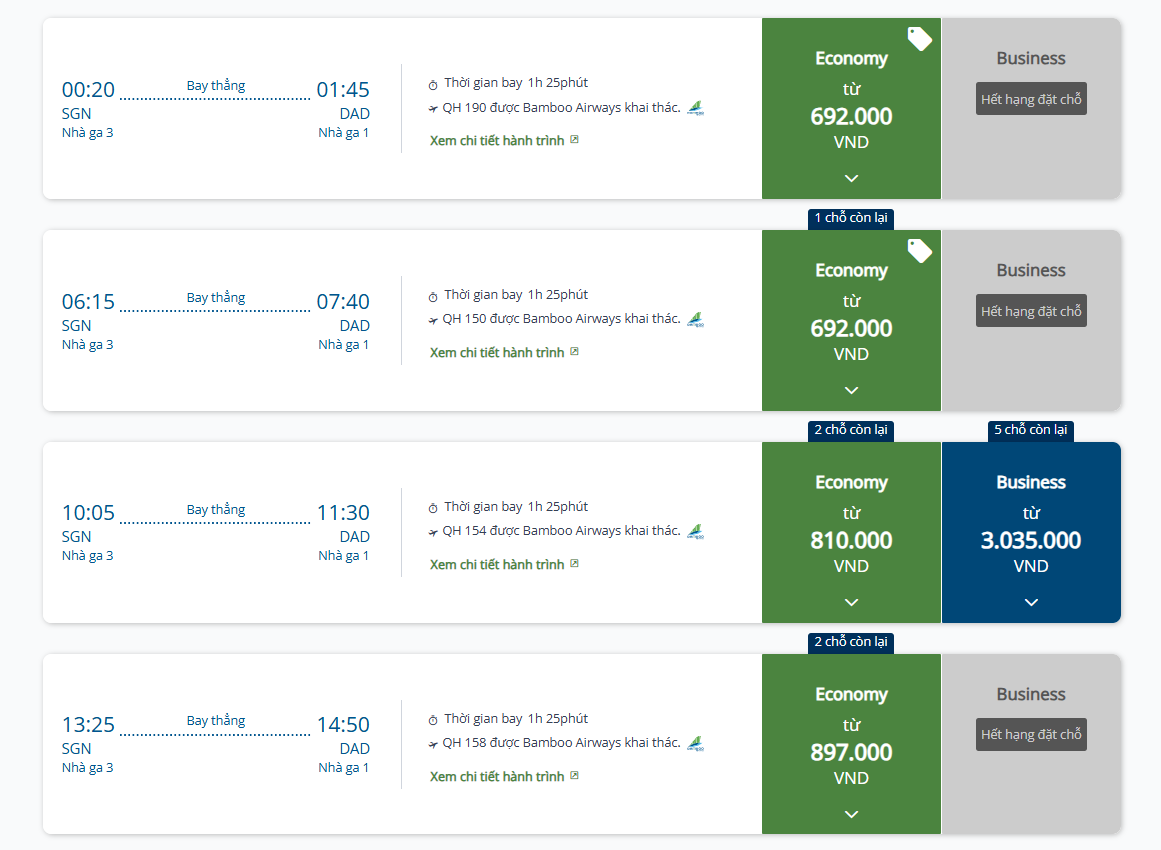Open Xem chi tiết hành trình for QH 150
Screen dimensions: 1161x850
point(497,353)
